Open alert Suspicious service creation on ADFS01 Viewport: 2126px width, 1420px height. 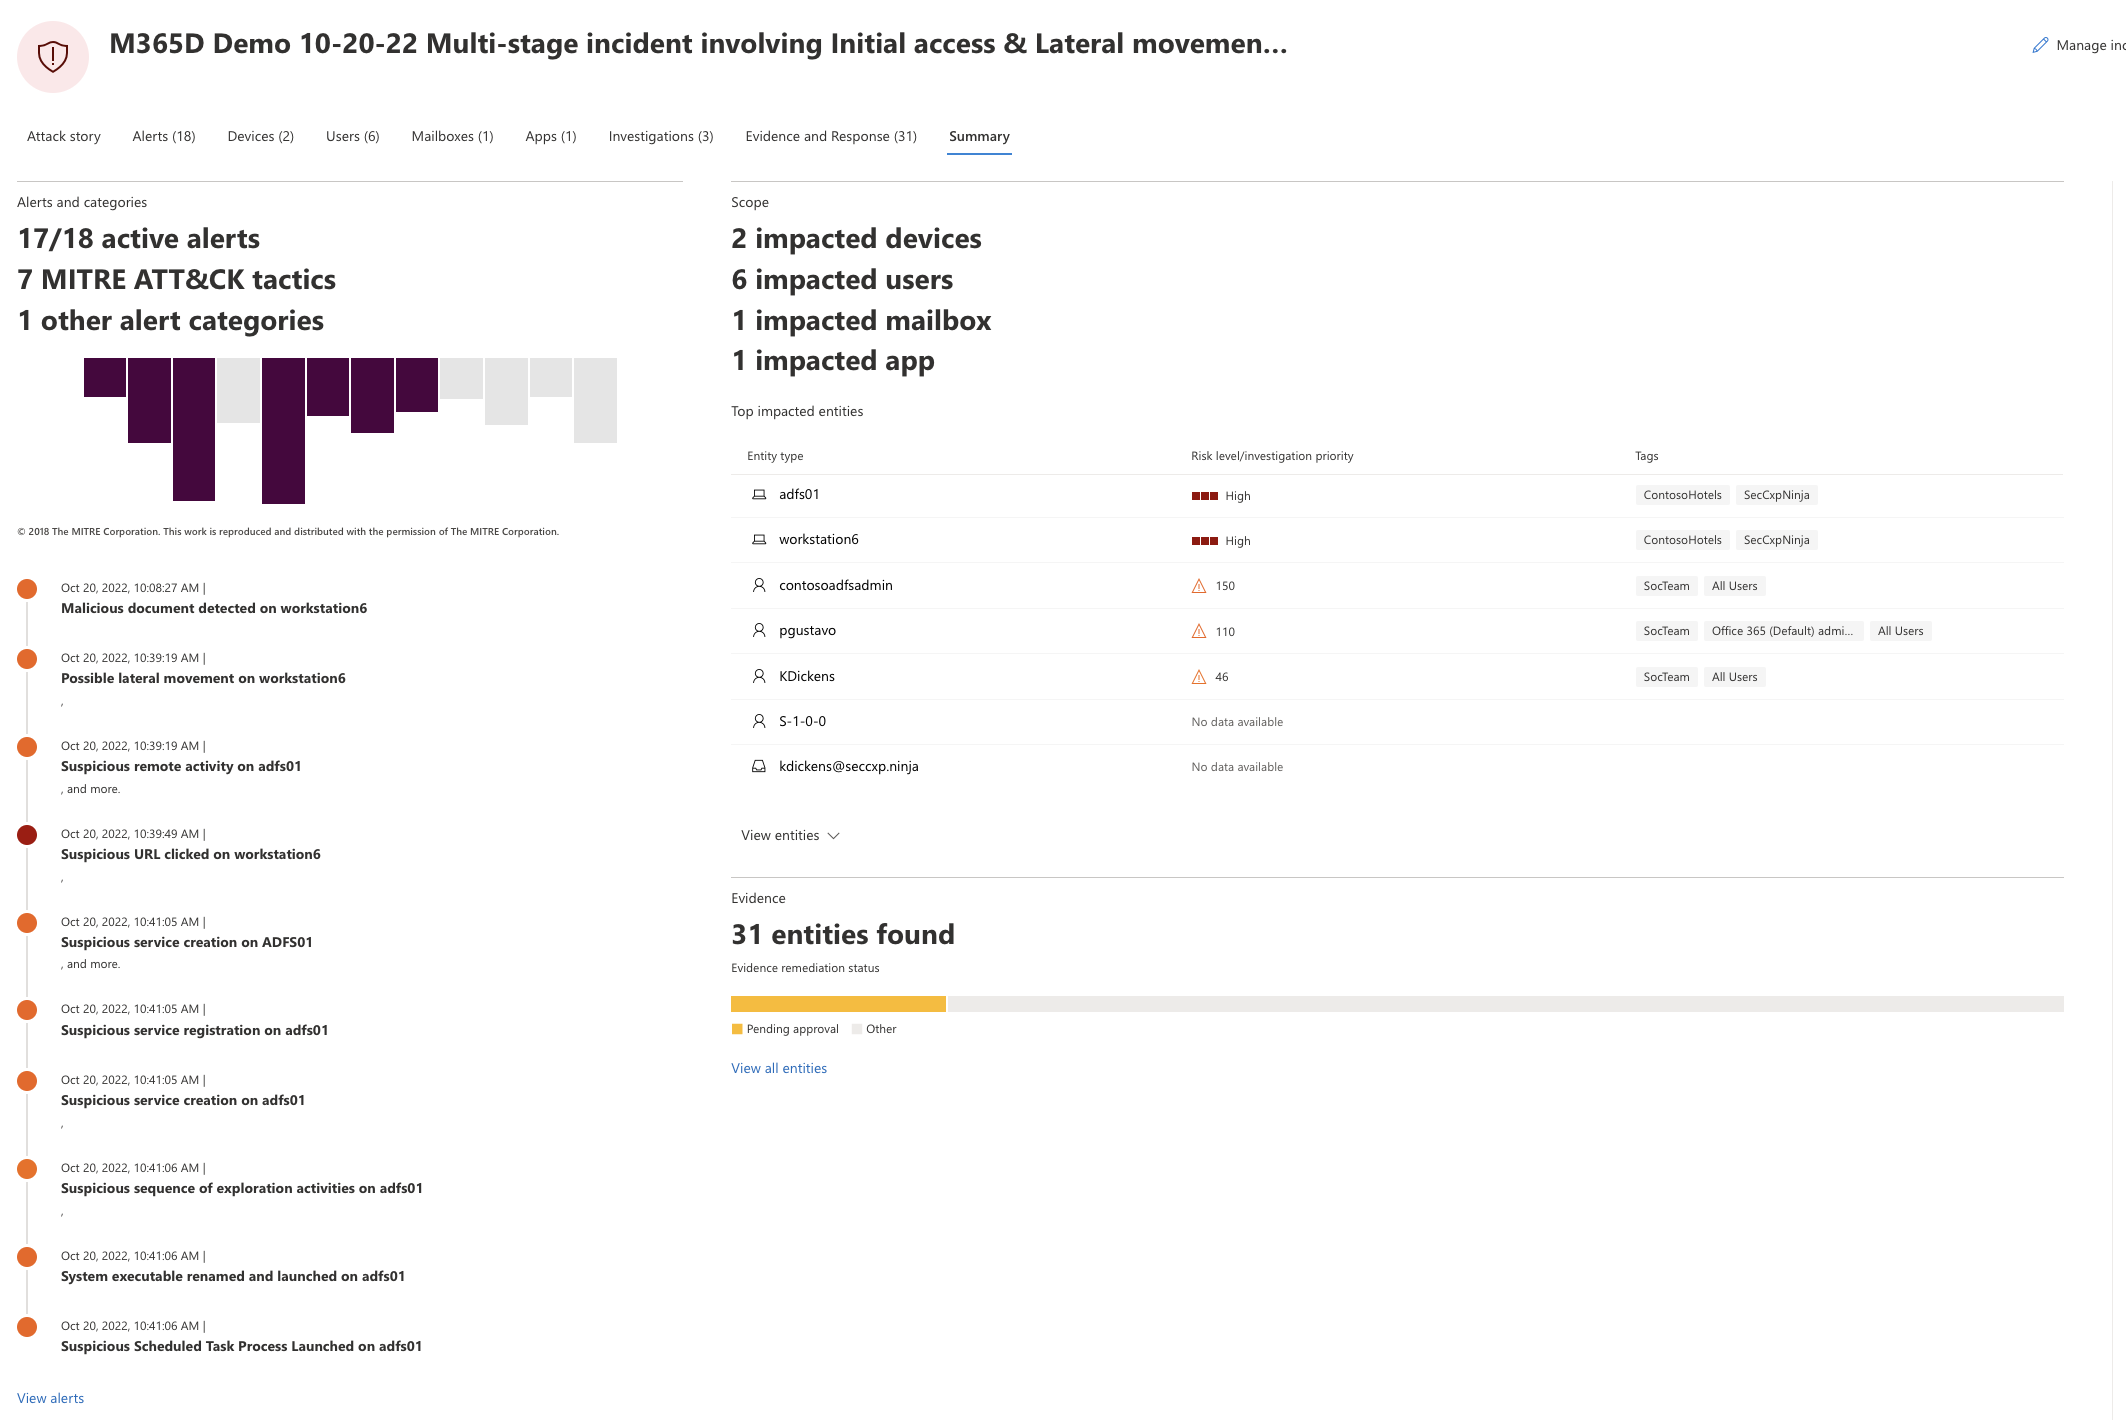[187, 942]
